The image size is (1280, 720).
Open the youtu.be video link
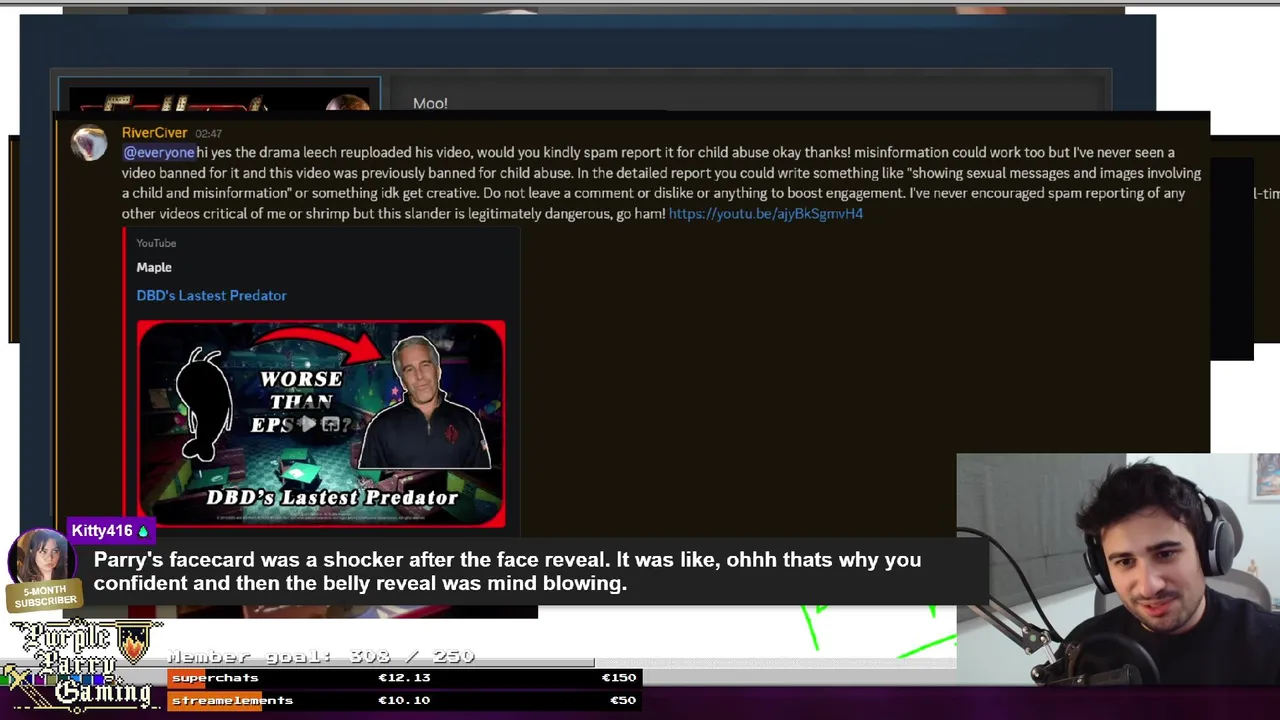(x=765, y=214)
